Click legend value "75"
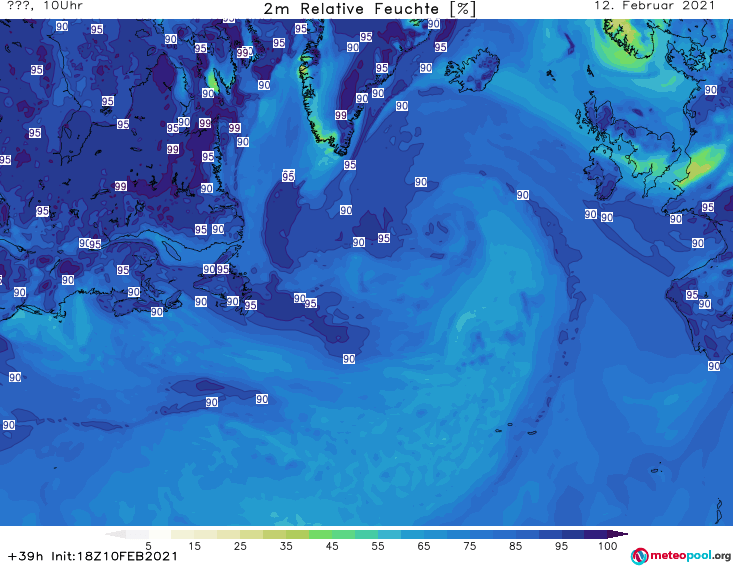The height and width of the screenshot is (566, 733). tap(469, 546)
